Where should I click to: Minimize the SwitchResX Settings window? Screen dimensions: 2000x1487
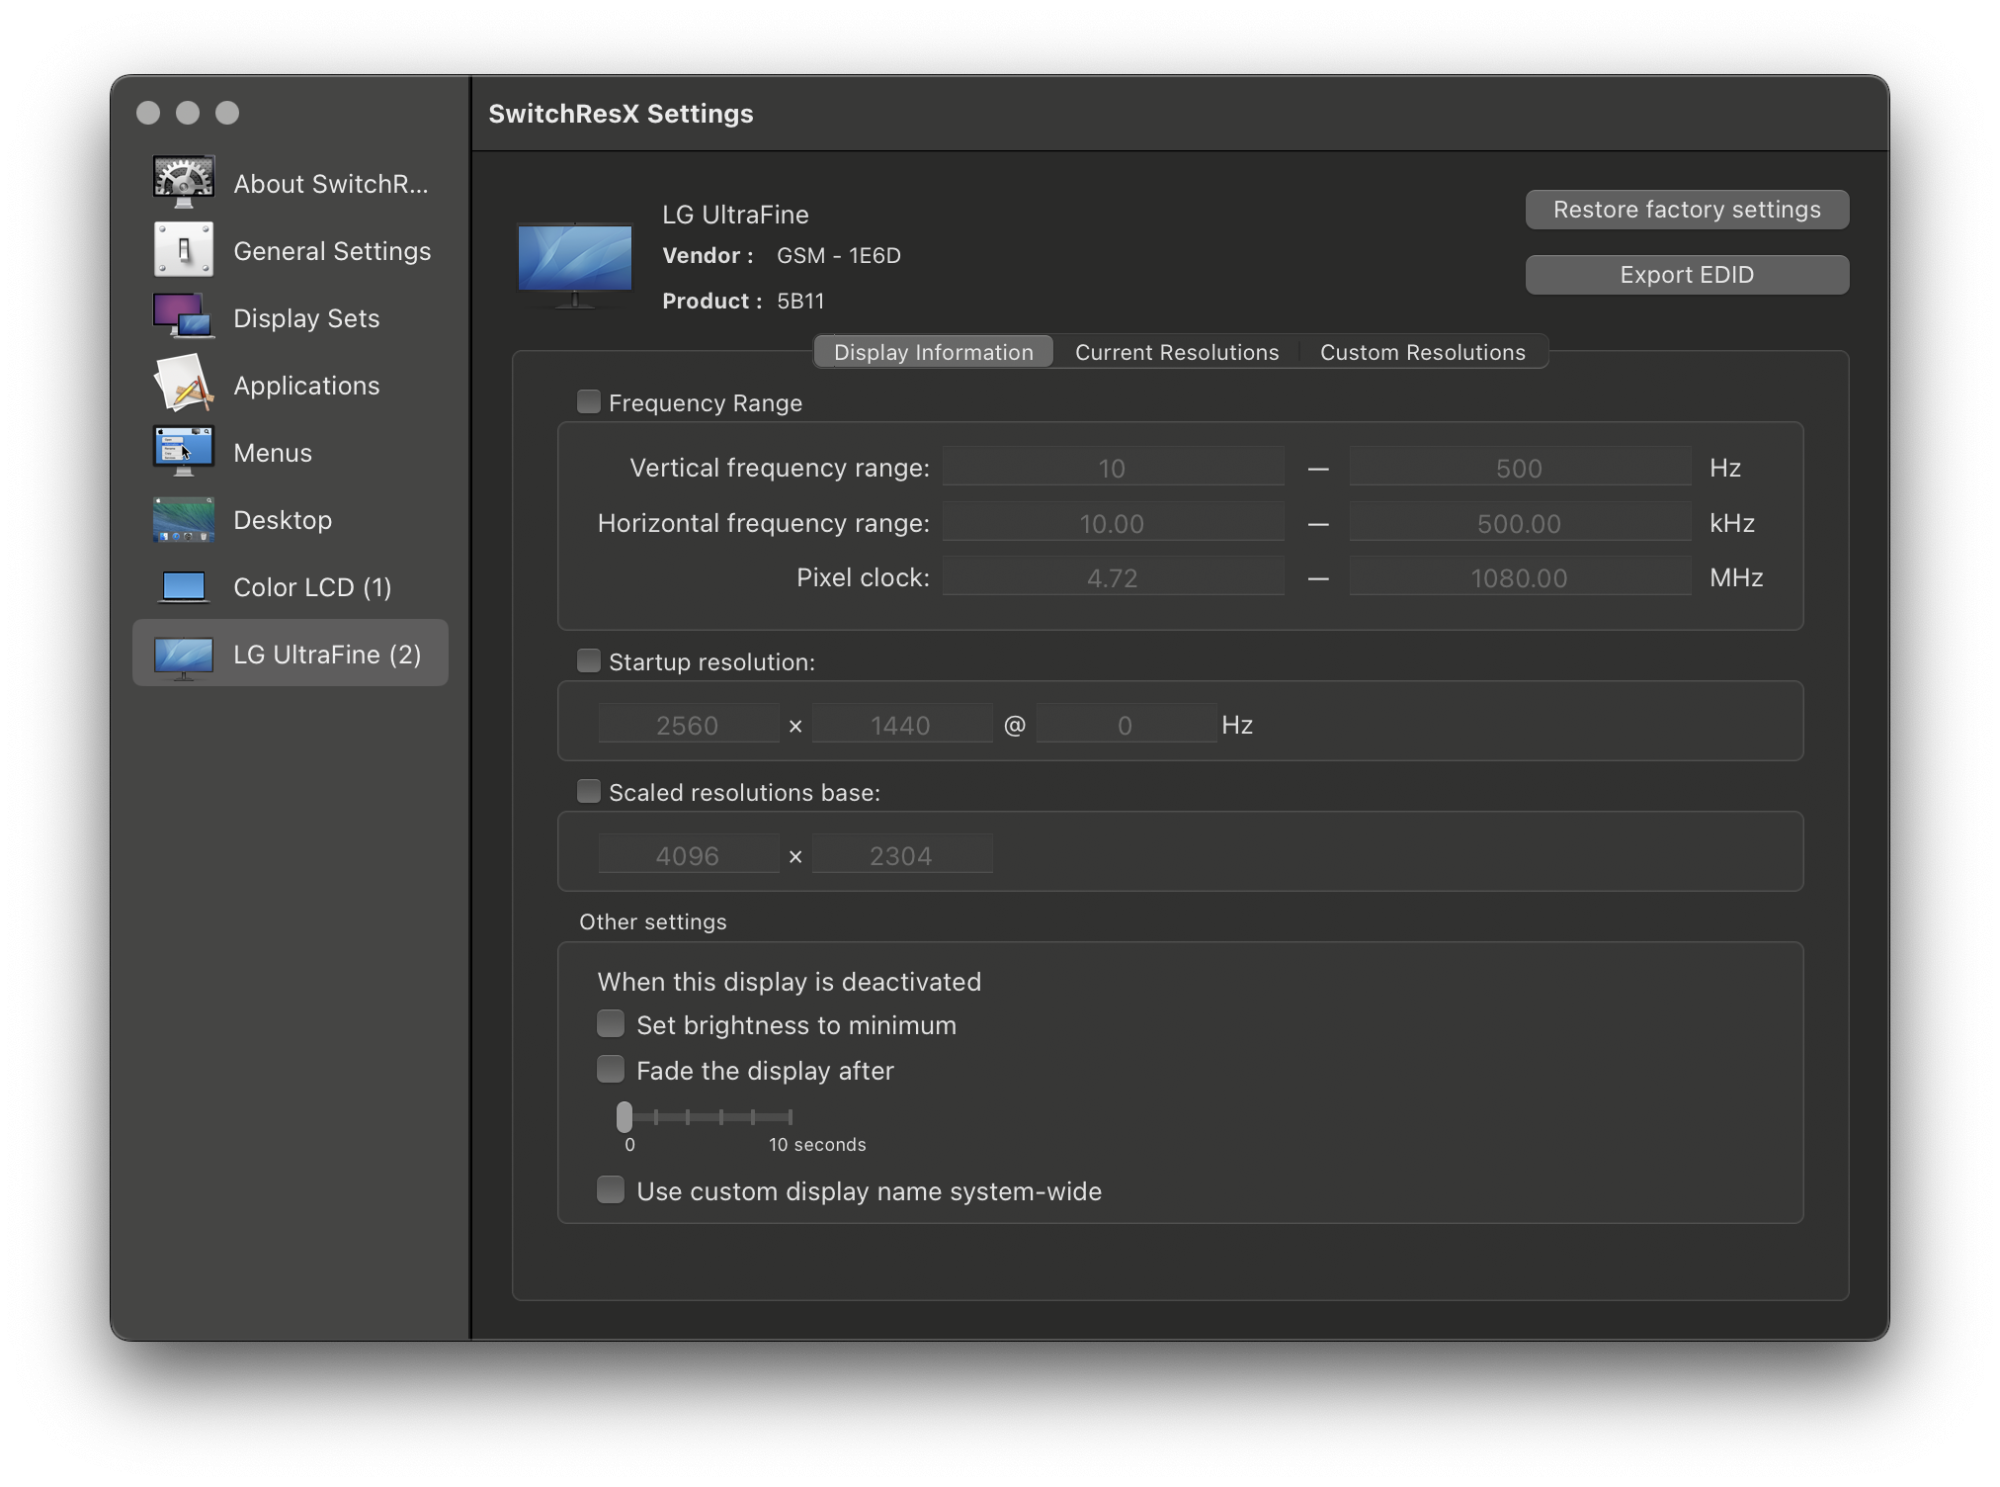click(187, 112)
